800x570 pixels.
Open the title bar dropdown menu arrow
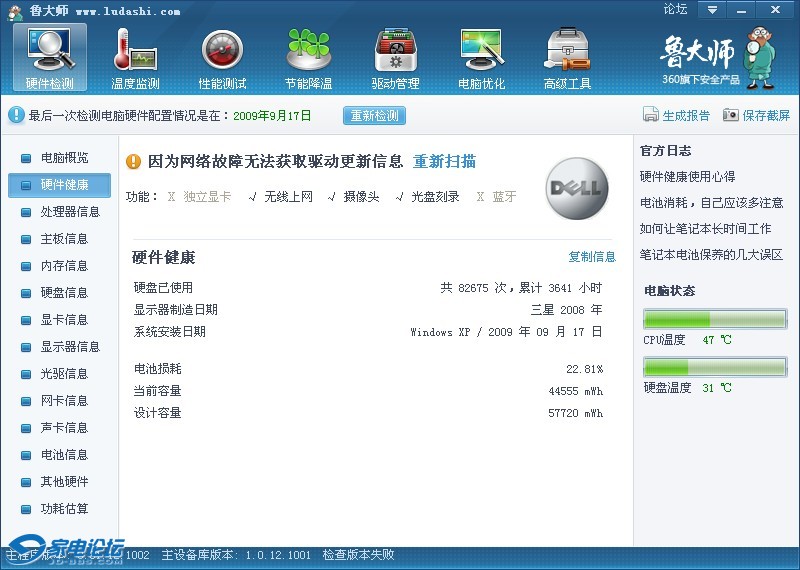tap(712, 10)
